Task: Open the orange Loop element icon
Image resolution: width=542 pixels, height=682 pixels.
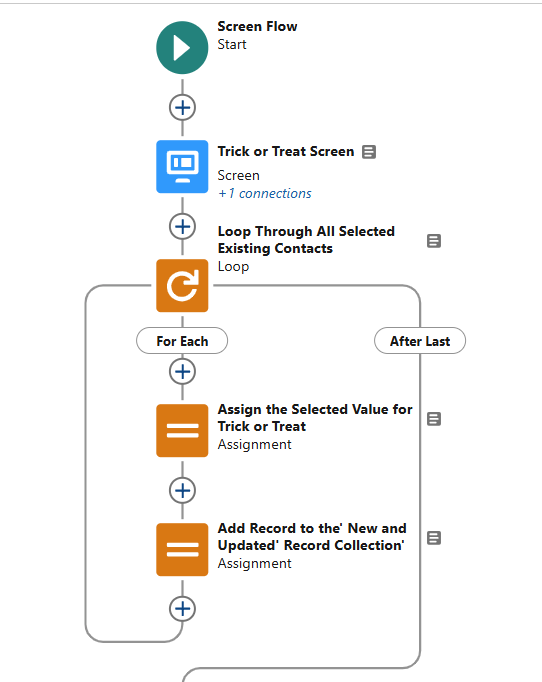Action: pos(182,285)
